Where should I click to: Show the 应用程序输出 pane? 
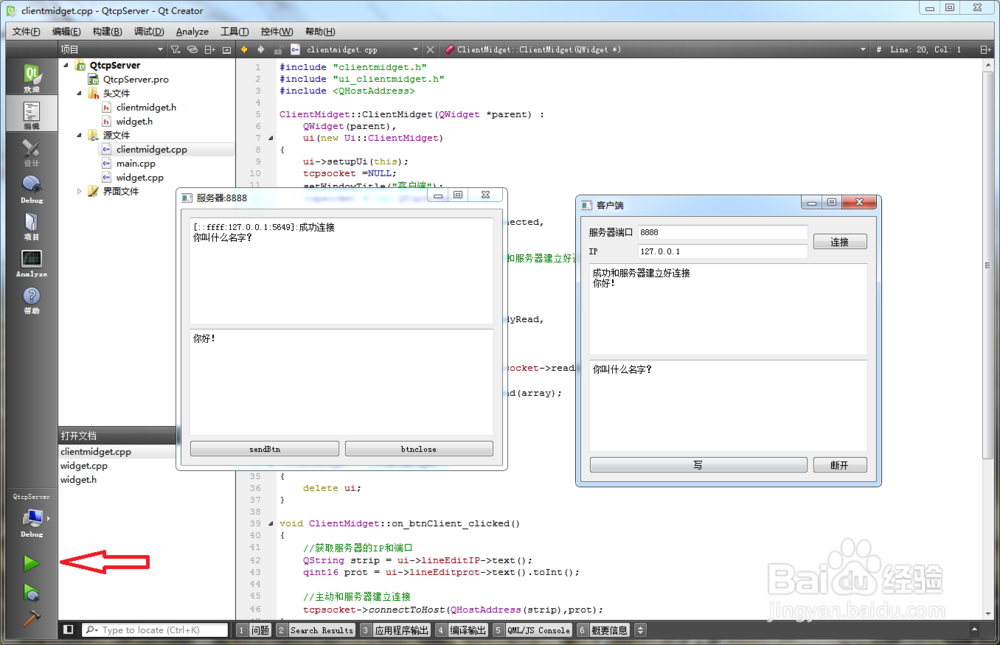[395, 630]
